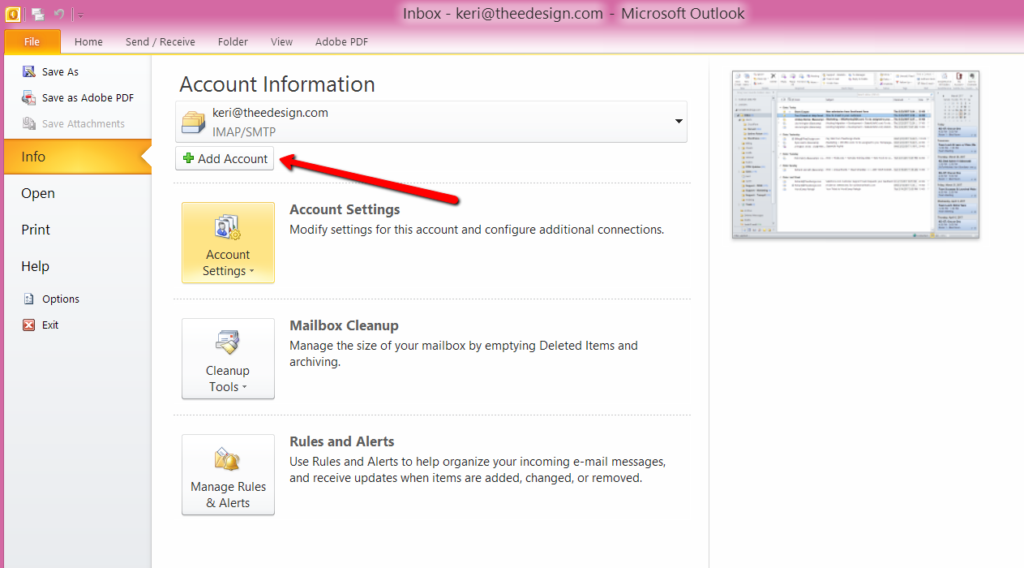Go to the Print section

point(35,230)
